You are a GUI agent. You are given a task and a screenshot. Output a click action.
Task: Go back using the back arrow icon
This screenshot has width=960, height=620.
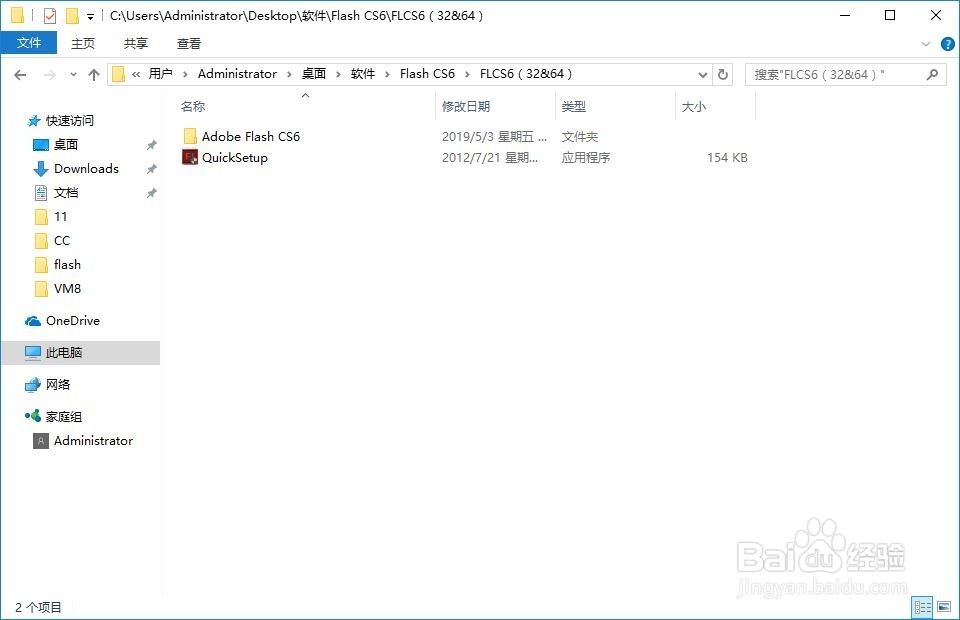tap(20, 74)
